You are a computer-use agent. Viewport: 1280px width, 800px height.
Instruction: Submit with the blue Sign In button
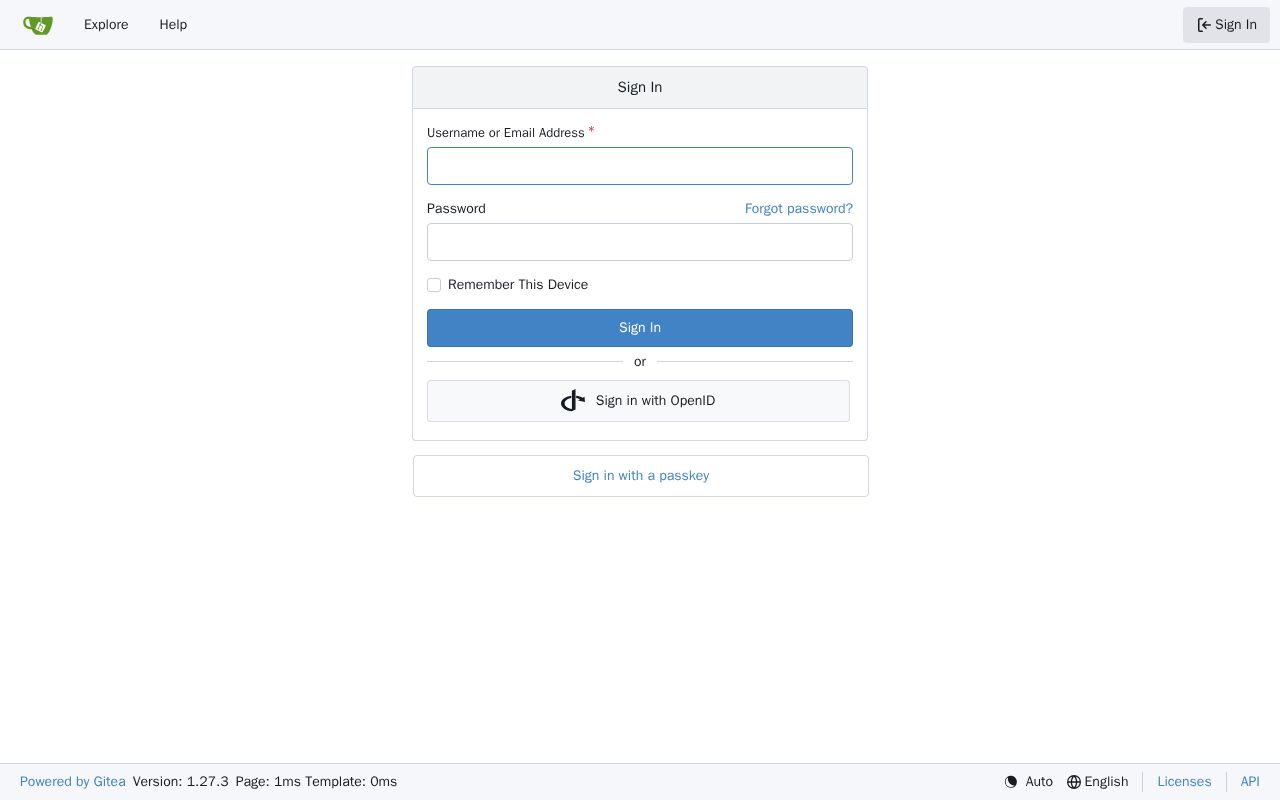click(640, 328)
